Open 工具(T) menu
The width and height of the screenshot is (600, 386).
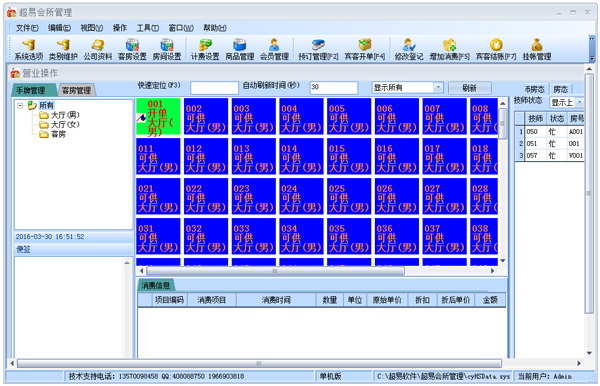[x=148, y=28]
